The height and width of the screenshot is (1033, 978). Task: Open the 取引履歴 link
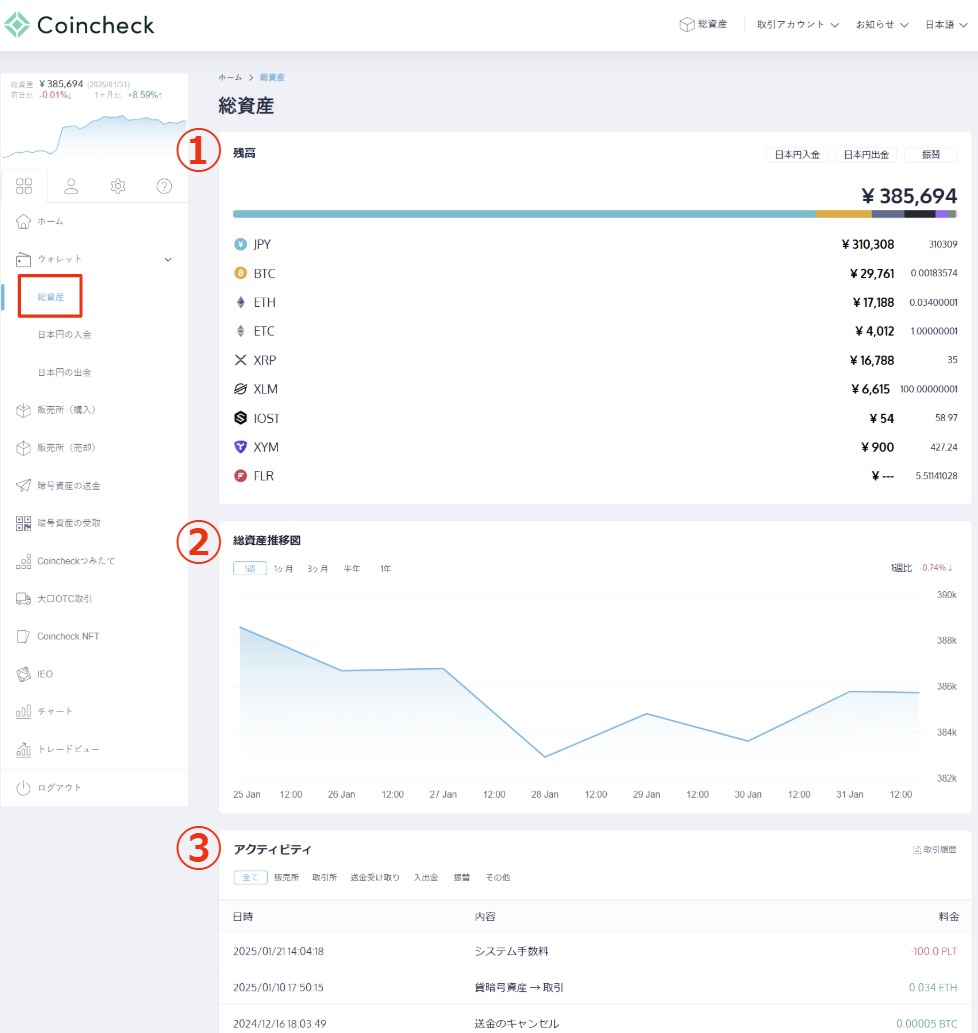(934, 850)
